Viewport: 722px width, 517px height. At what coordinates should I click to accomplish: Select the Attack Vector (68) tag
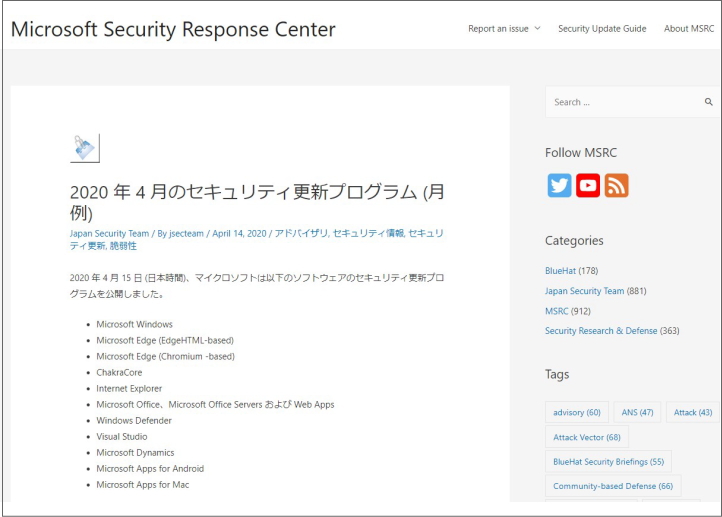click(x=586, y=437)
